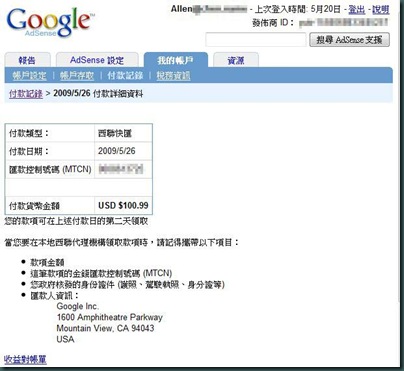This screenshot has width=404, height=371.
Task: Click the 付款記錄 breadcrumb link
Action: coord(26,94)
